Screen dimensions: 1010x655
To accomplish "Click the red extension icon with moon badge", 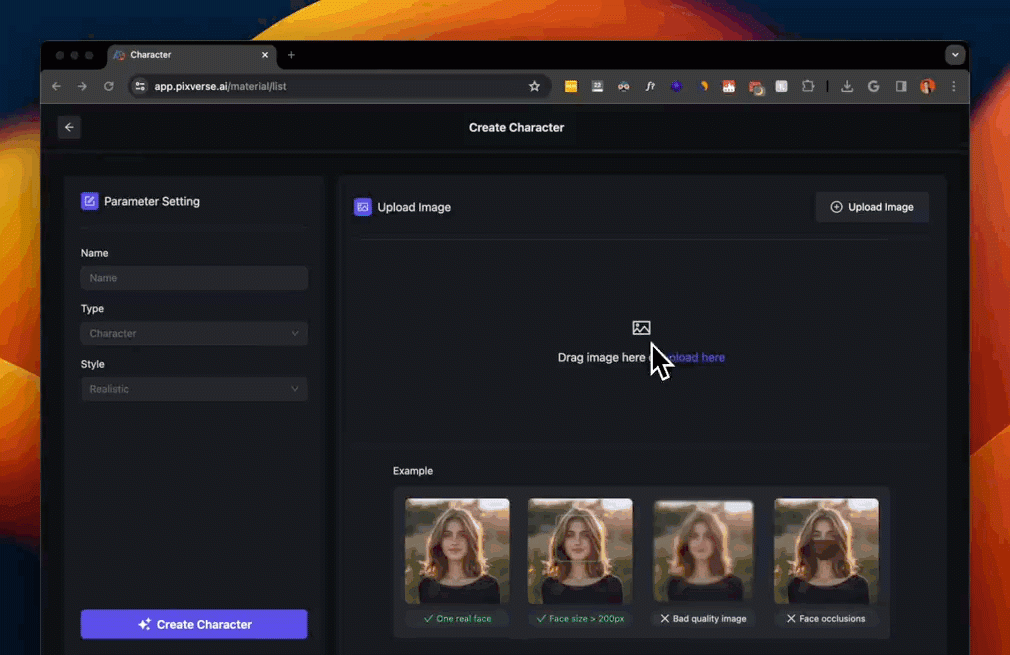I will pyautogui.click(x=756, y=87).
